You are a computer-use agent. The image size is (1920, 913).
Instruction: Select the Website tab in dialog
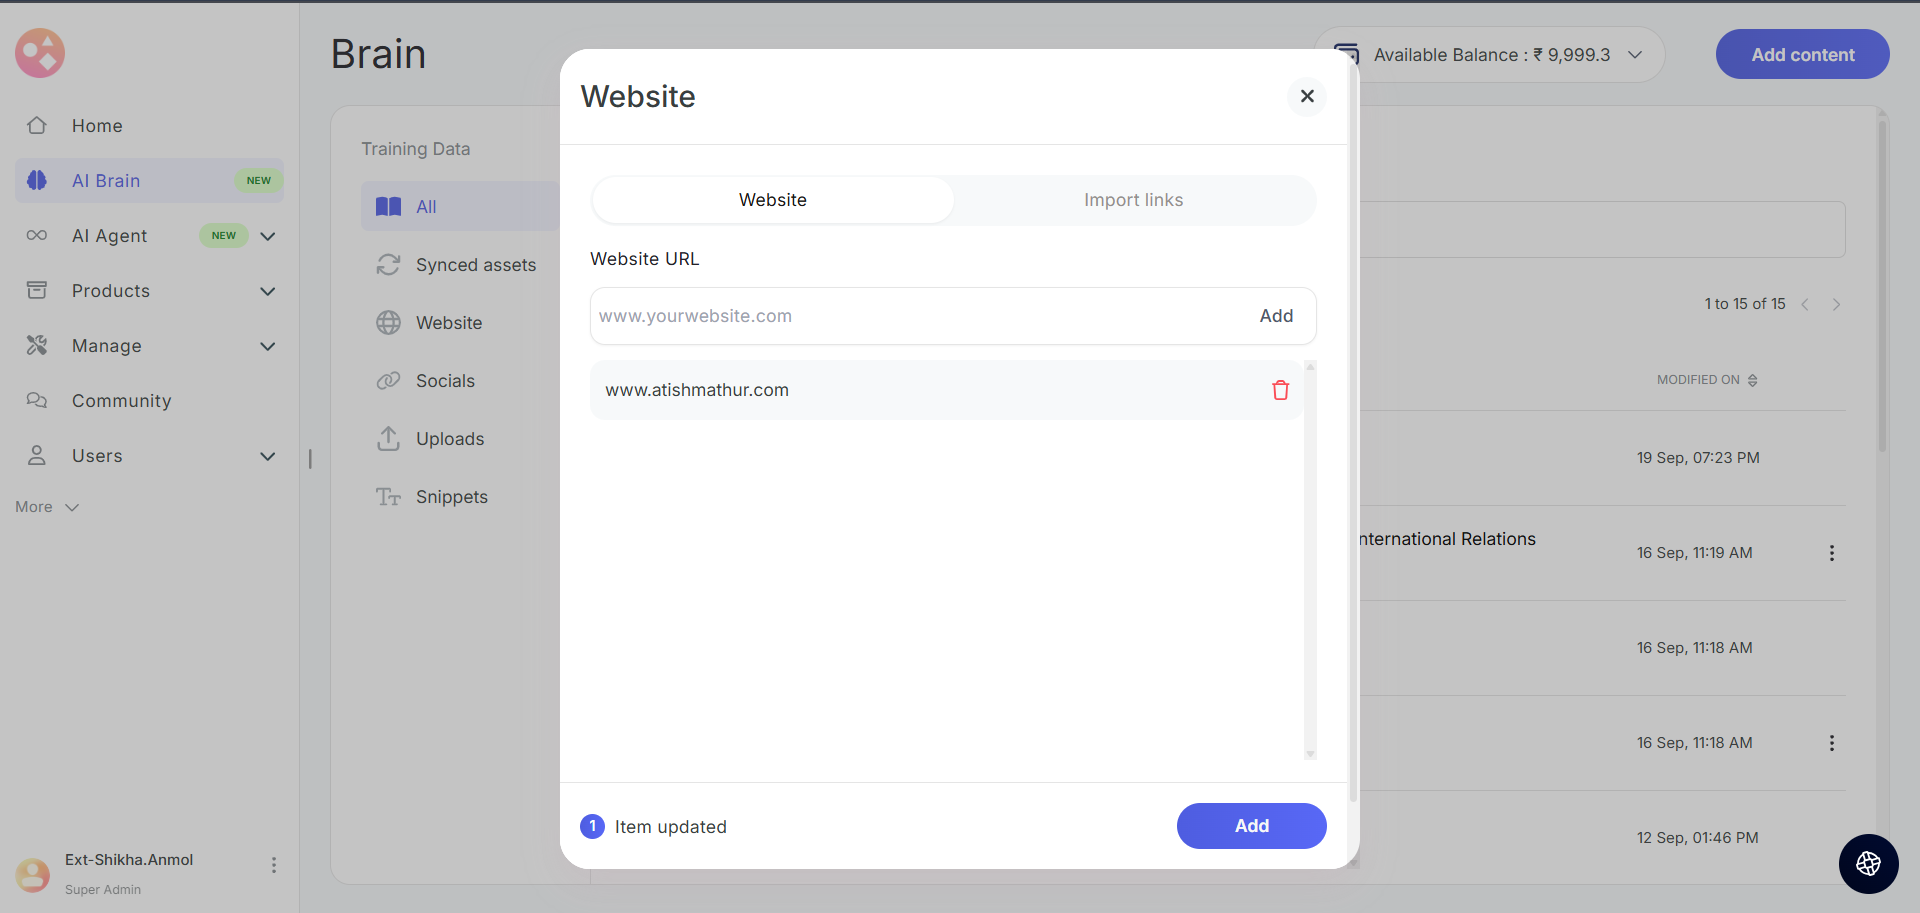pyautogui.click(x=772, y=200)
